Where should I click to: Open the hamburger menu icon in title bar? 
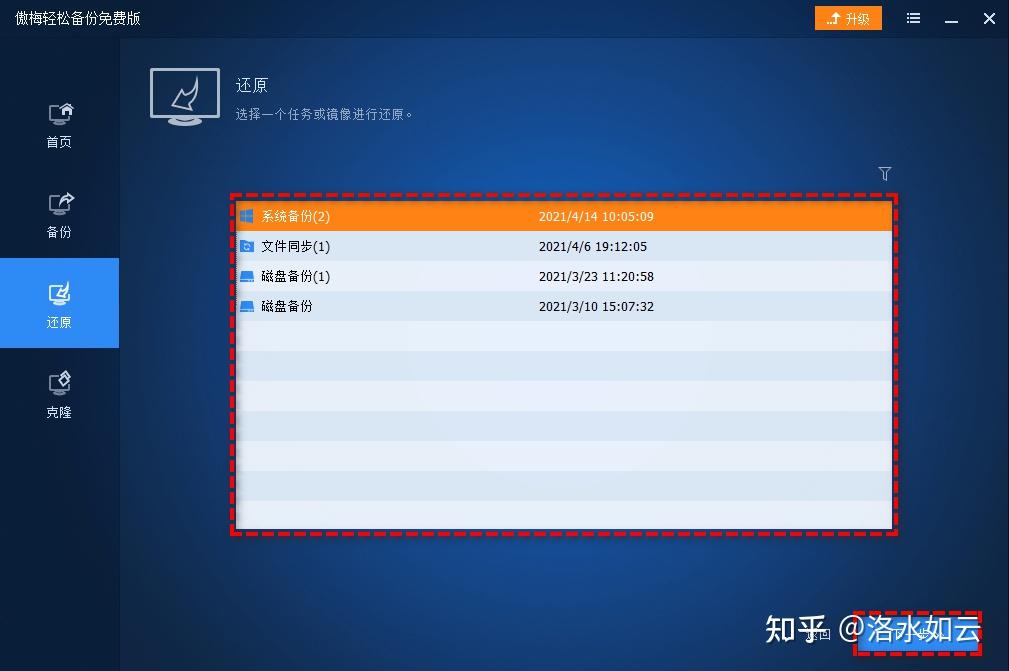coord(912,18)
